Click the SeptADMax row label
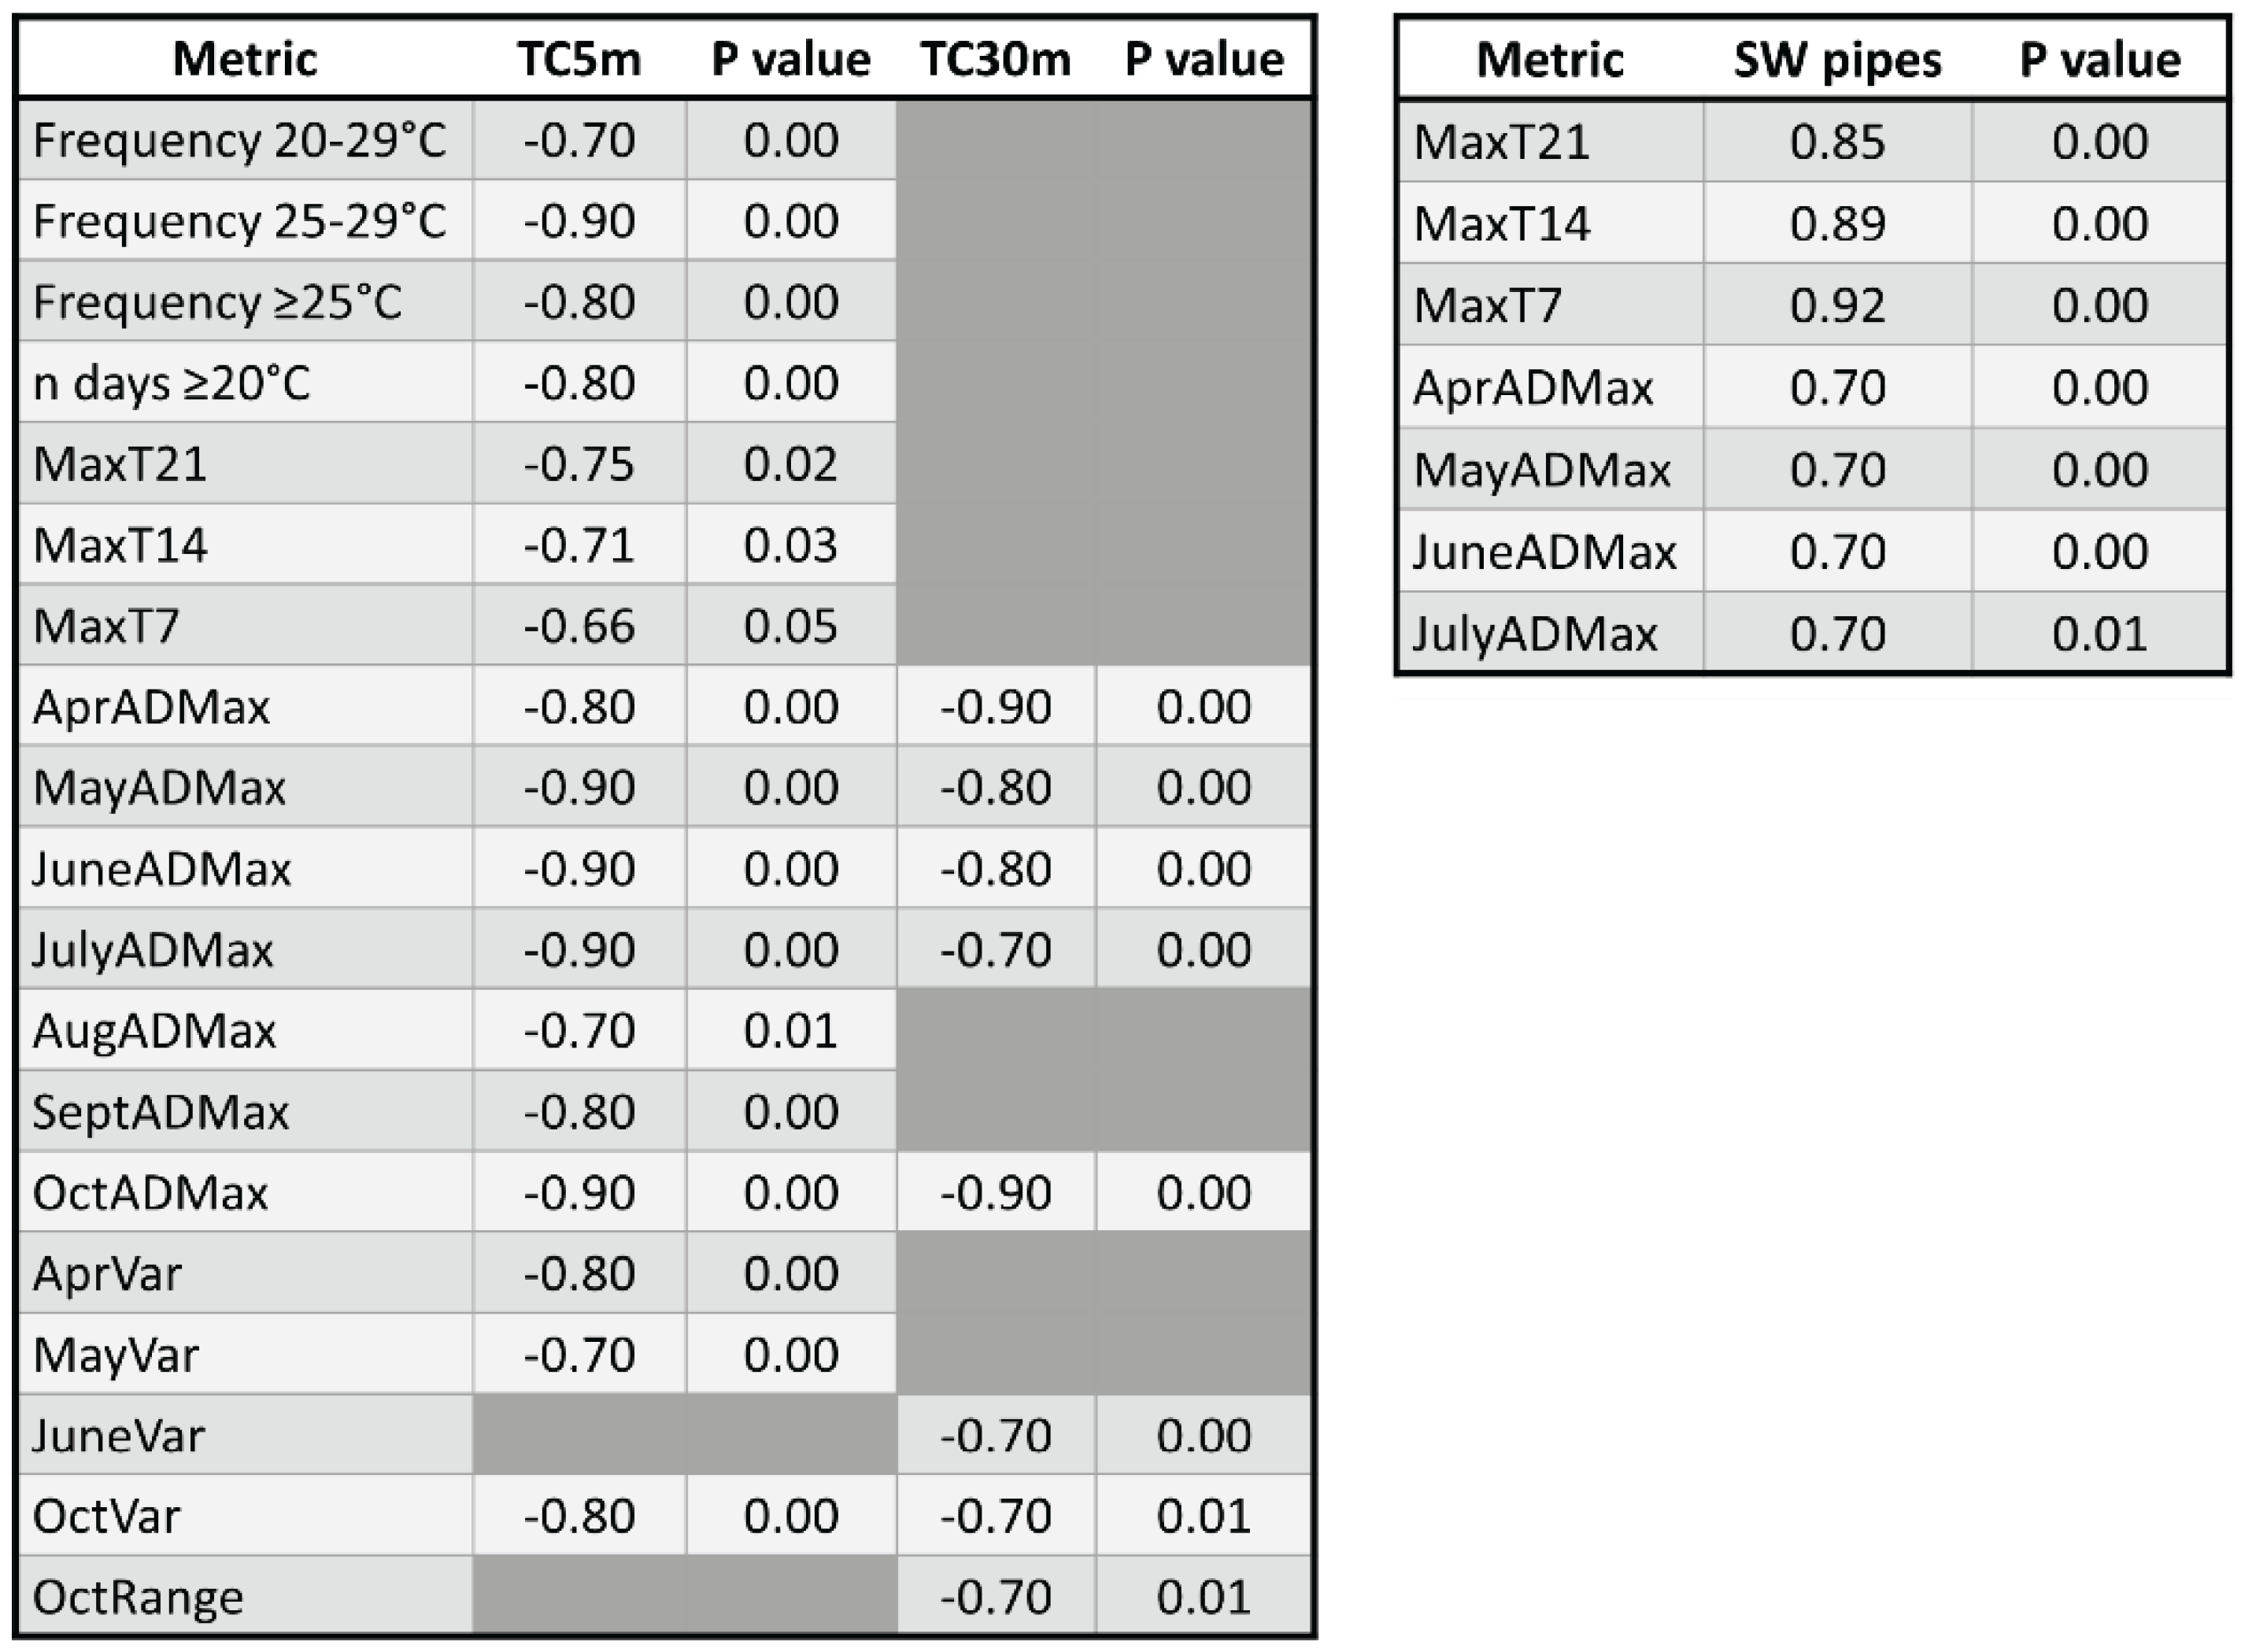Screen dimensions: 2241x1652 [161, 1112]
